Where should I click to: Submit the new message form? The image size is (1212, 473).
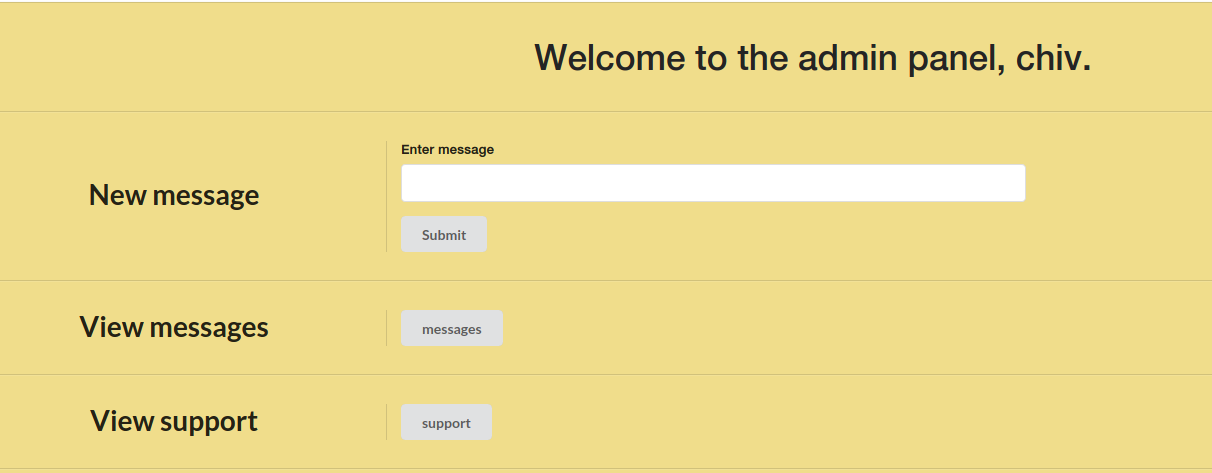click(444, 234)
